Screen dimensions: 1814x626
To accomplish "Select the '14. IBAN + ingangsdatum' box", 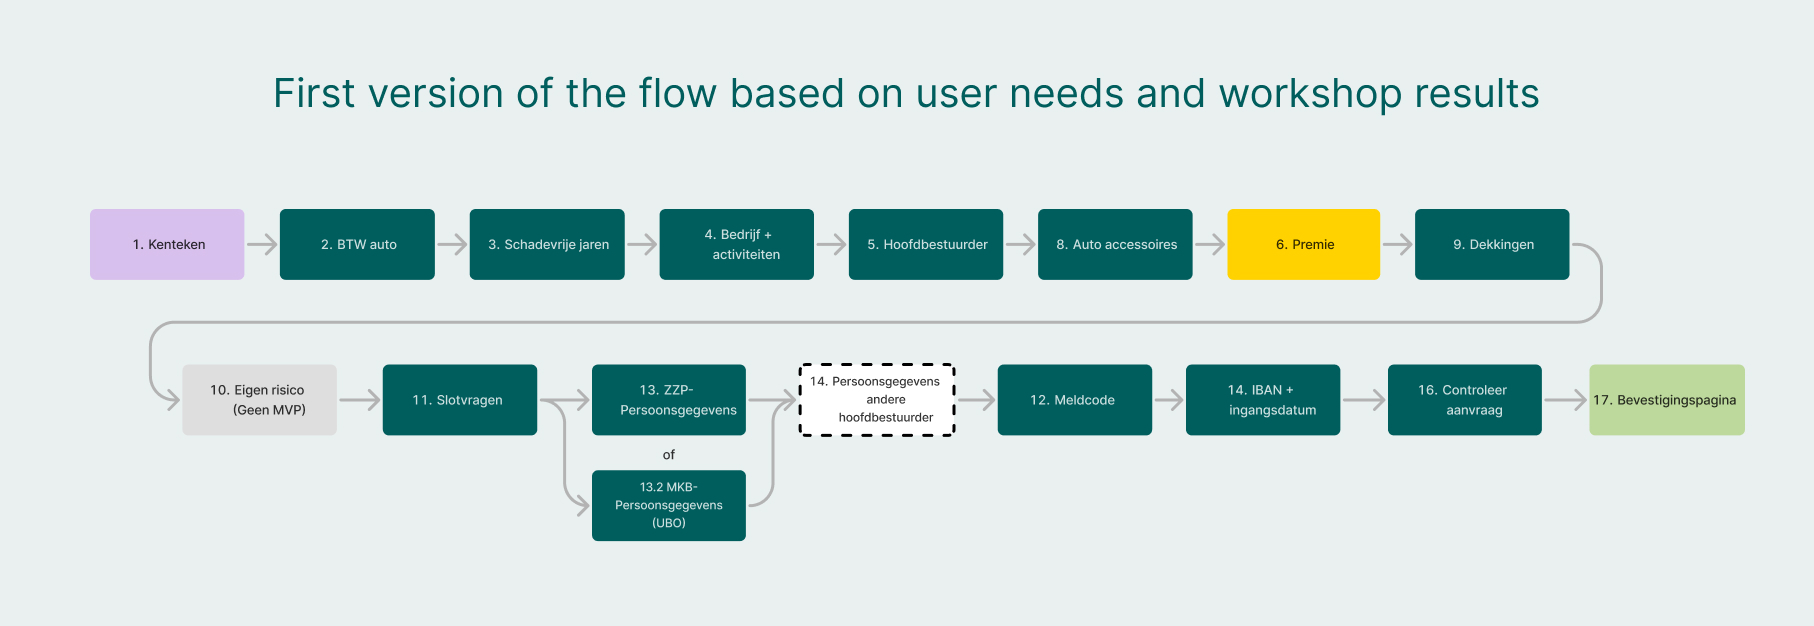I will point(1263,400).
